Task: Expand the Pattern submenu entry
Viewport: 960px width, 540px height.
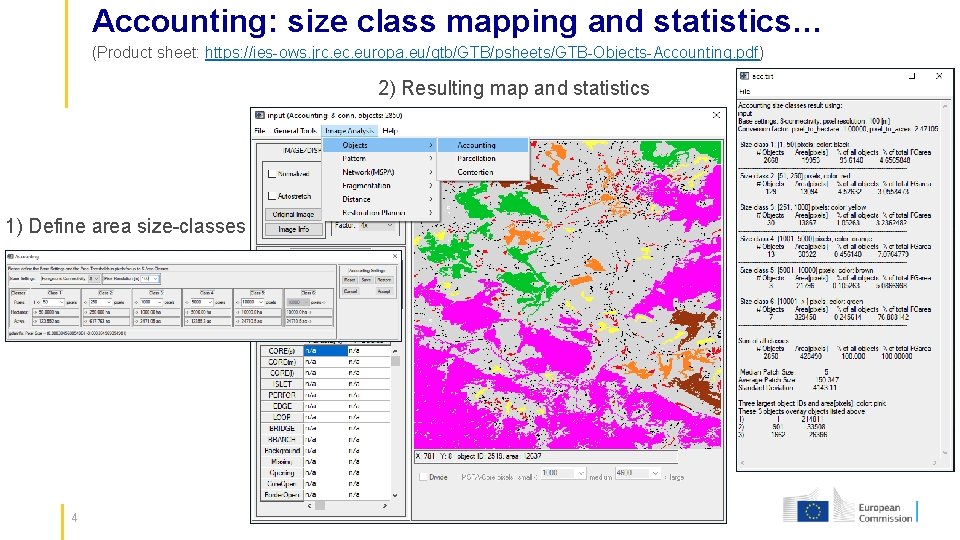Action: [380, 159]
